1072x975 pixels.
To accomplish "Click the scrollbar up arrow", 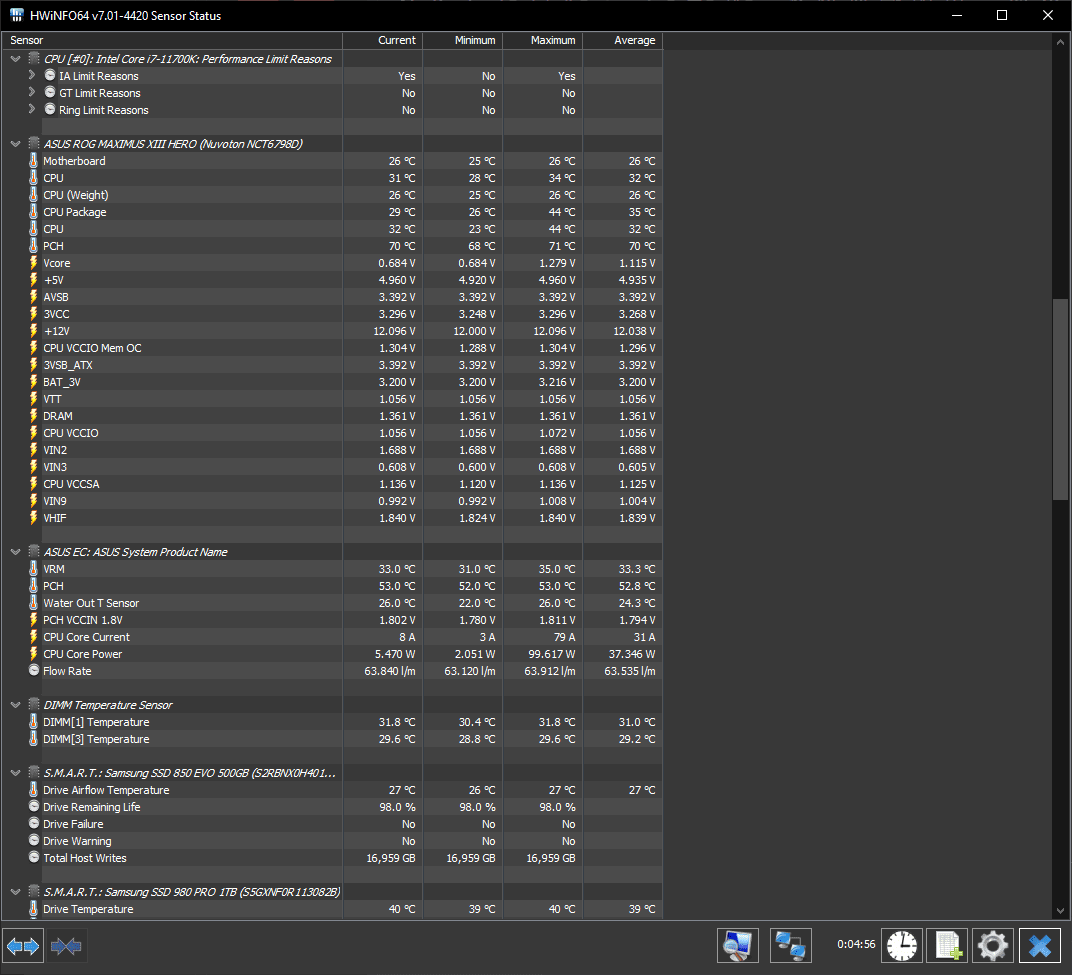I will click(1060, 41).
